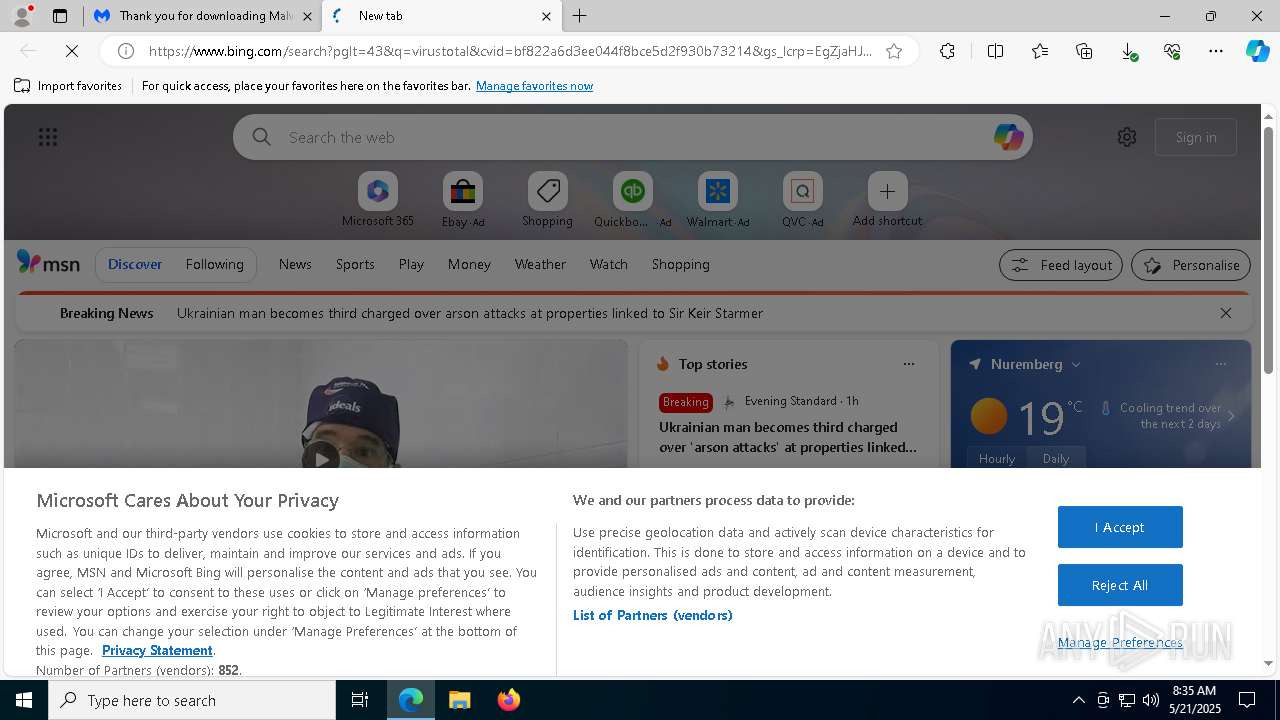This screenshot has height=720, width=1280.
Task: Open Ebay ad shortcut
Action: [463, 200]
